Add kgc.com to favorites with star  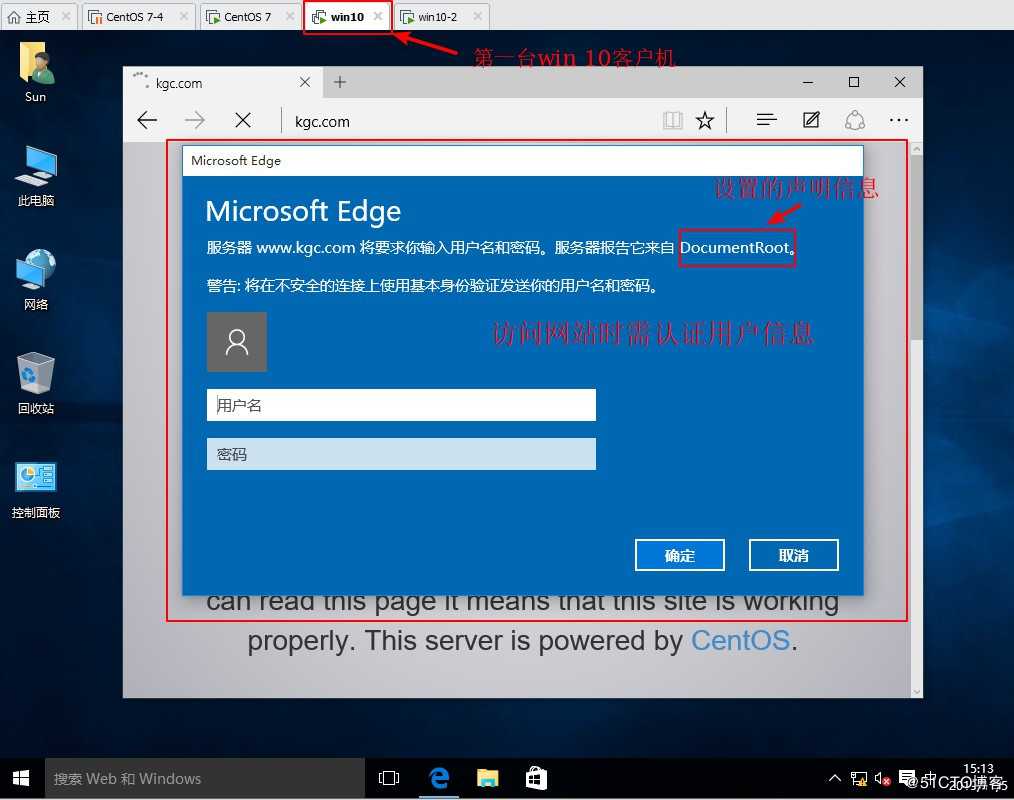(705, 120)
